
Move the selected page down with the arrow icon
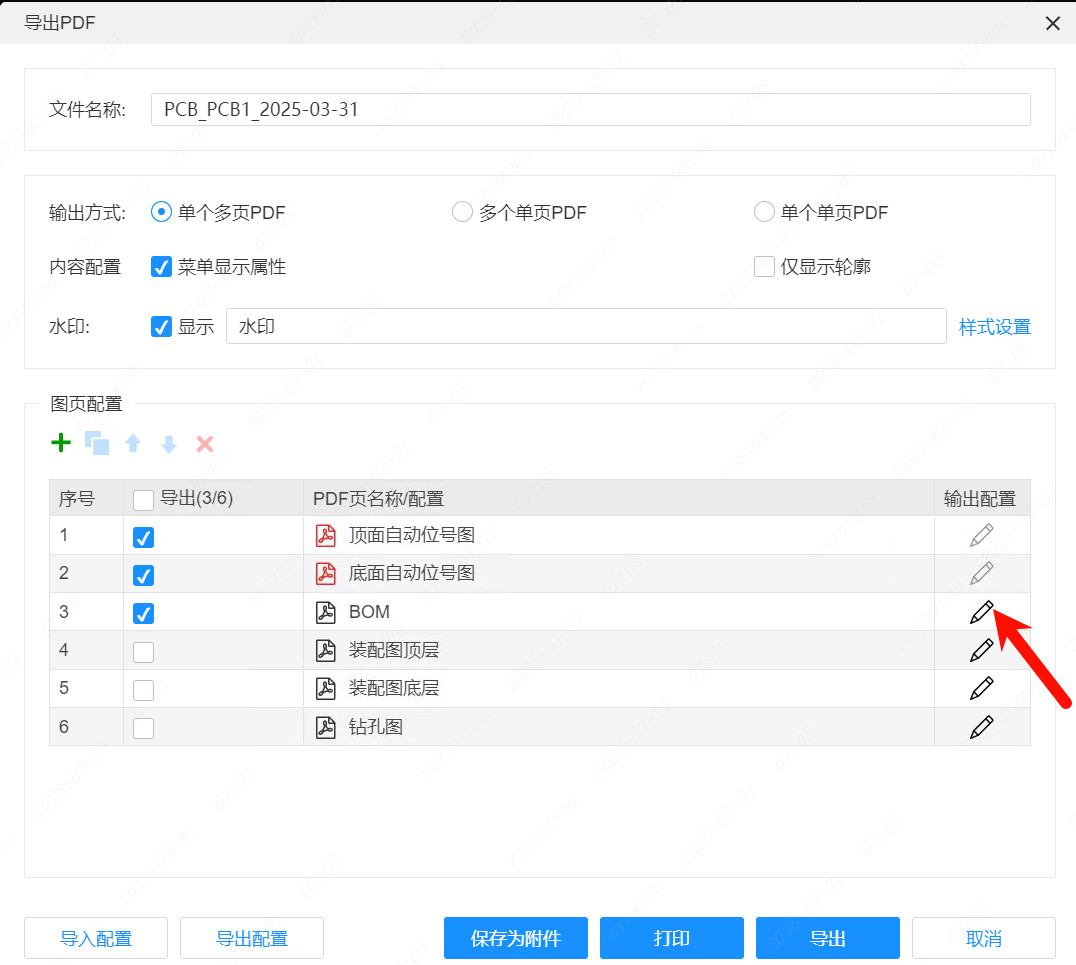point(168,443)
